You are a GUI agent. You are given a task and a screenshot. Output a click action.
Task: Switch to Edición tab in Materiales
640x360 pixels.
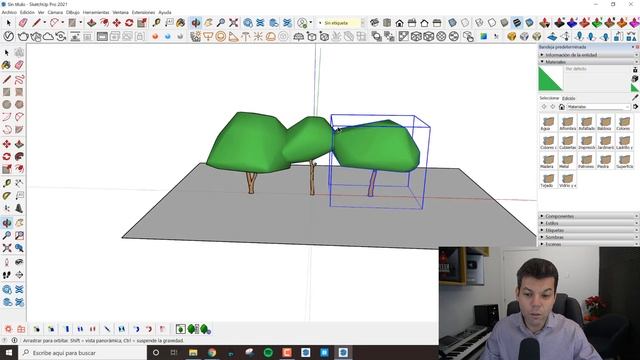pos(569,98)
